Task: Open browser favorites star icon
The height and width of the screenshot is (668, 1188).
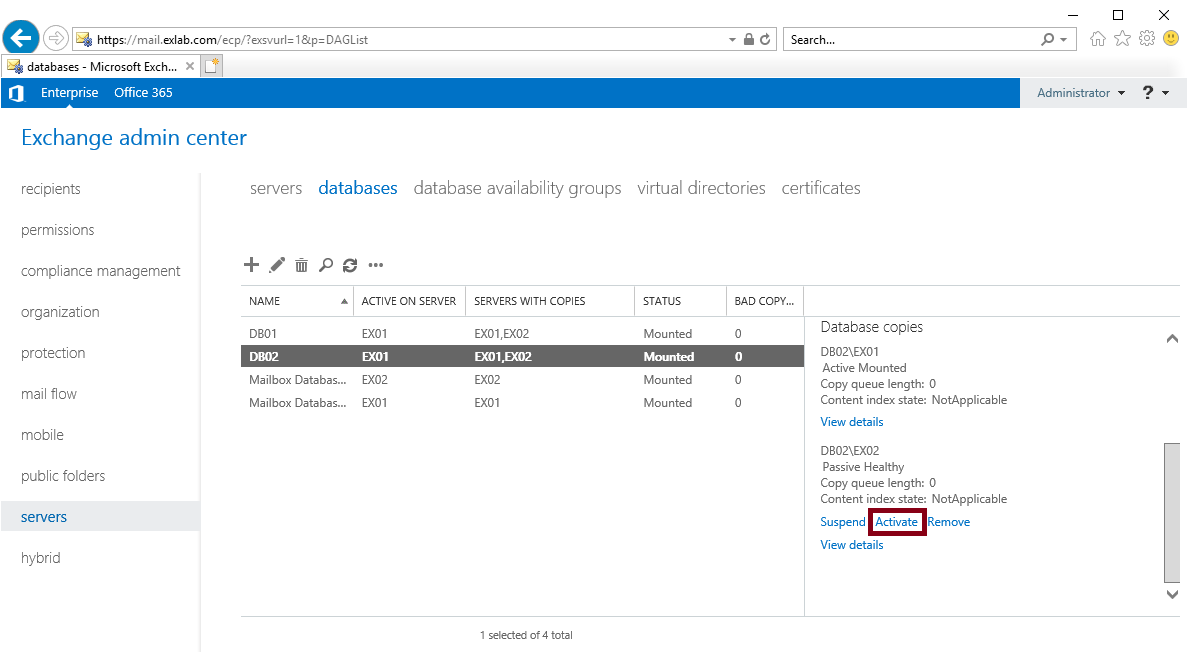Action: click(1122, 39)
